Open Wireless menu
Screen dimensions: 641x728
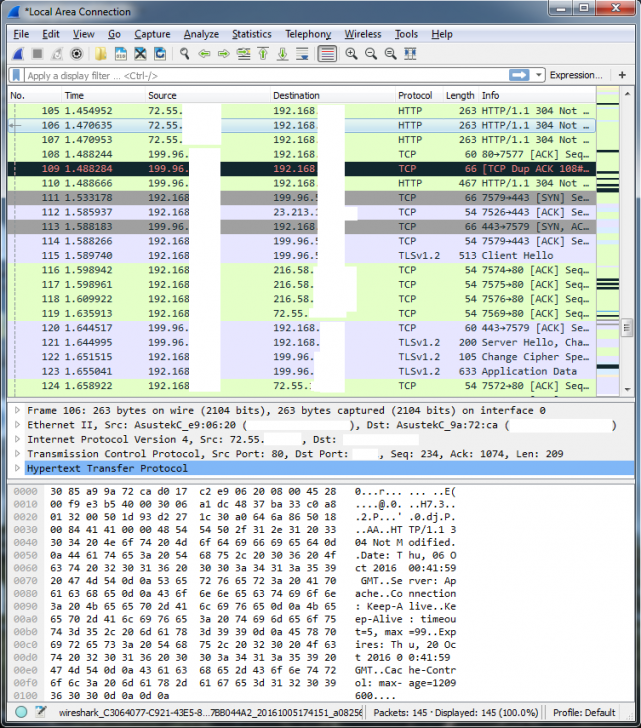click(363, 34)
